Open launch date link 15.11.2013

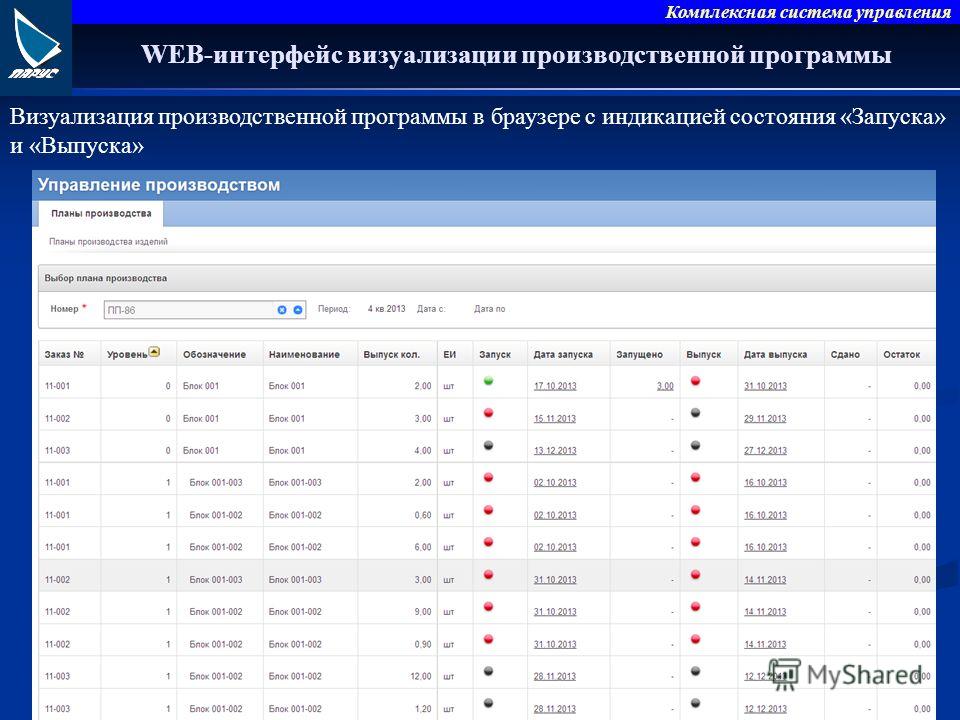click(x=555, y=419)
